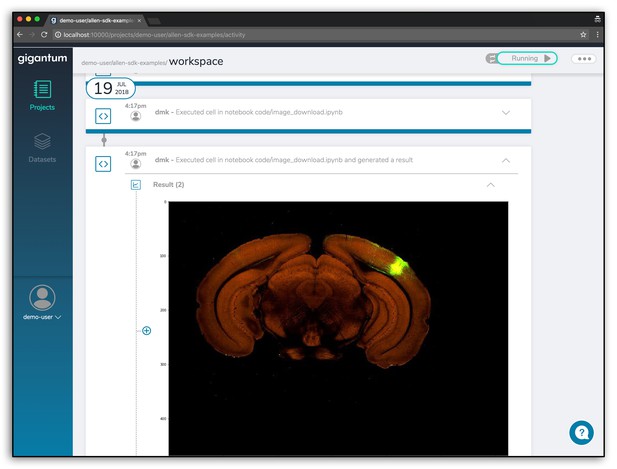Image resolution: width=617 pixels, height=469 pixels.
Task: Click the site info icon in address bar
Action: coord(58,35)
